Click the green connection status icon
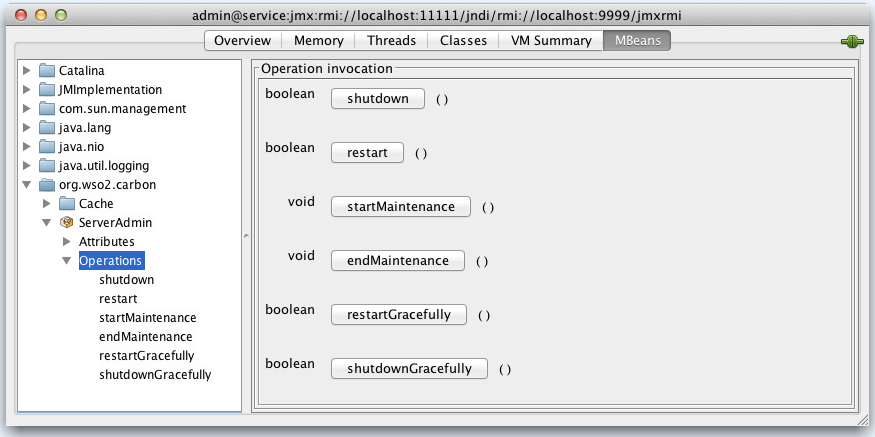 tap(852, 41)
